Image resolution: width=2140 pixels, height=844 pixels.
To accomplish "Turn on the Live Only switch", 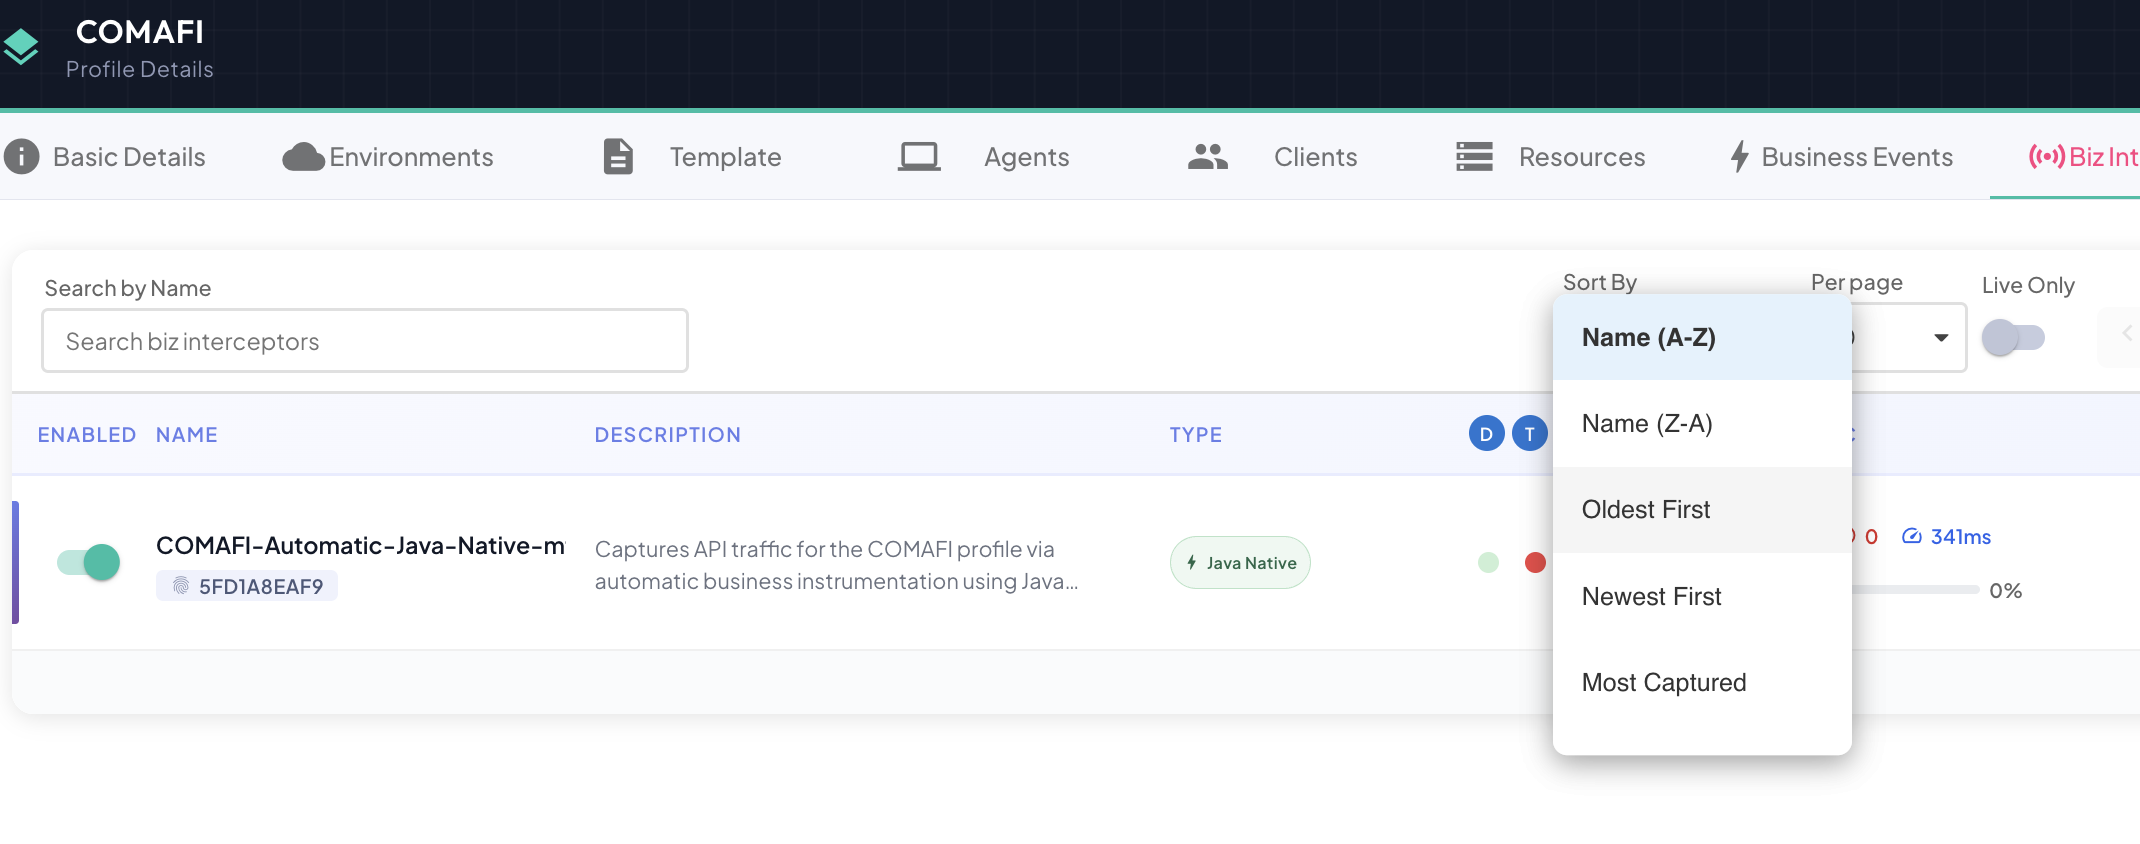I will [x=2013, y=337].
